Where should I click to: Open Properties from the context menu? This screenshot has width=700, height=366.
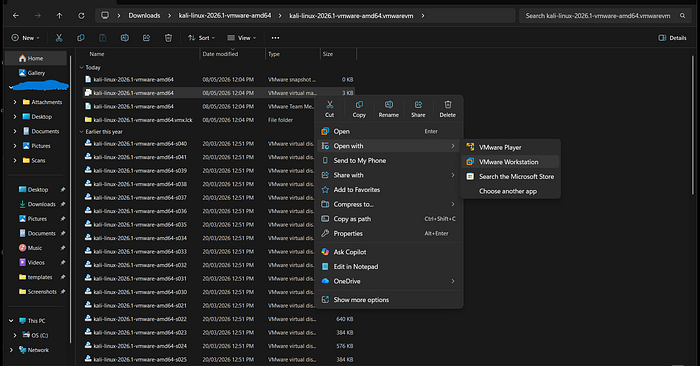[388, 233]
